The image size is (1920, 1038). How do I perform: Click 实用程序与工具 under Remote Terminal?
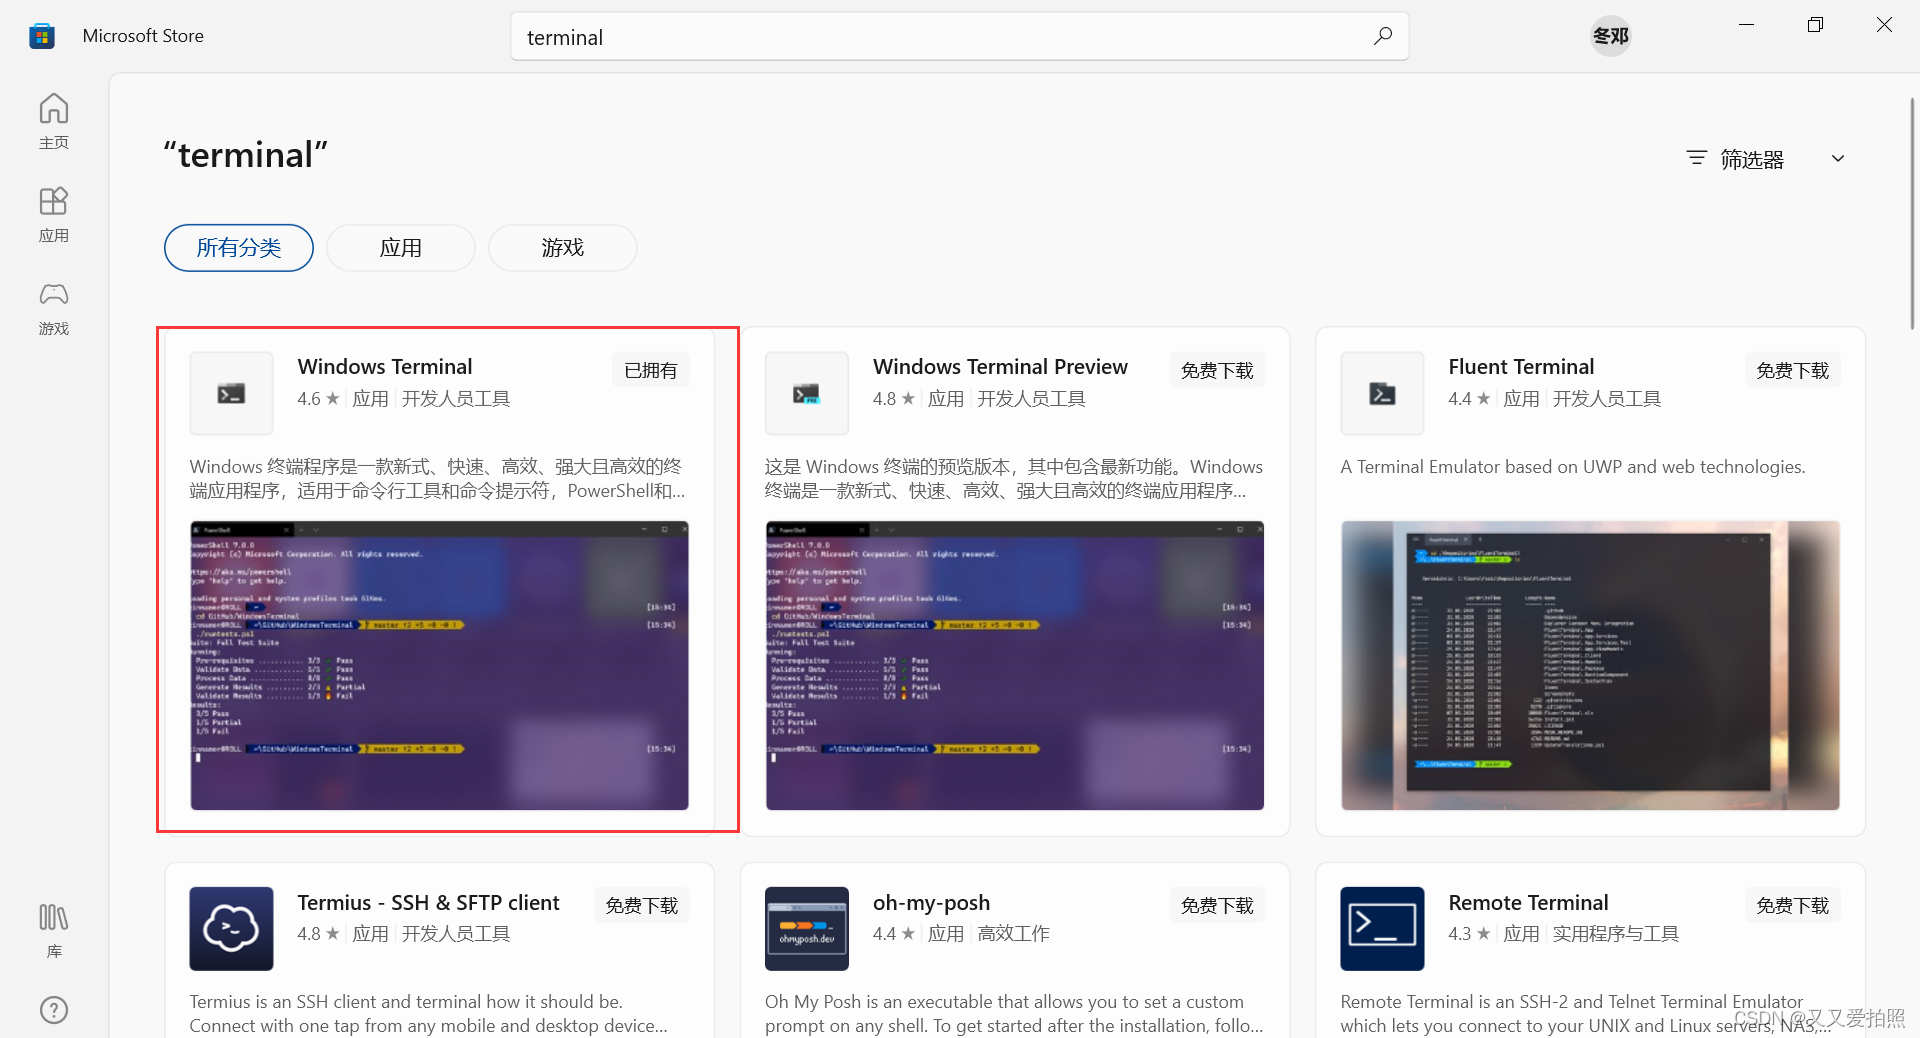[1615, 934]
